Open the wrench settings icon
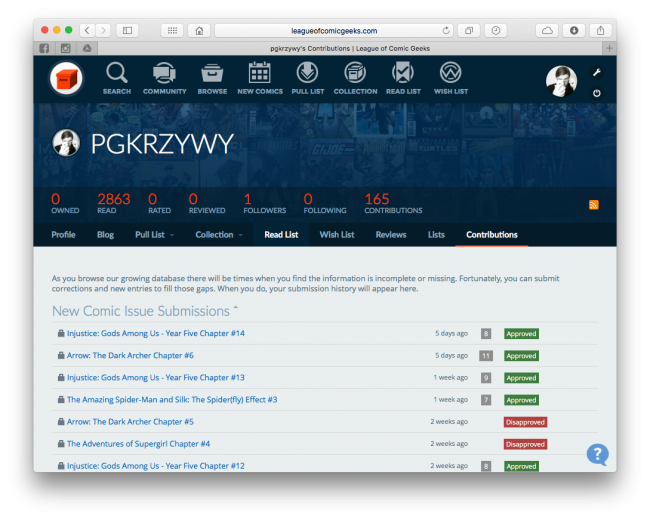Screen dimensions: 650x520 click(x=597, y=73)
